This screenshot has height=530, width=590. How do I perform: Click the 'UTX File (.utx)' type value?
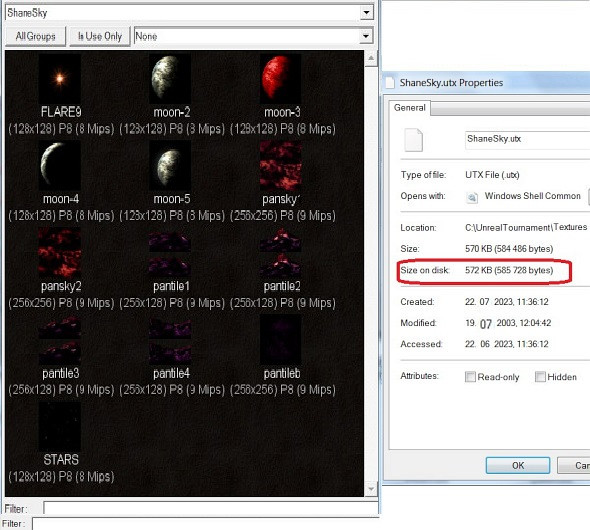[x=492, y=175]
